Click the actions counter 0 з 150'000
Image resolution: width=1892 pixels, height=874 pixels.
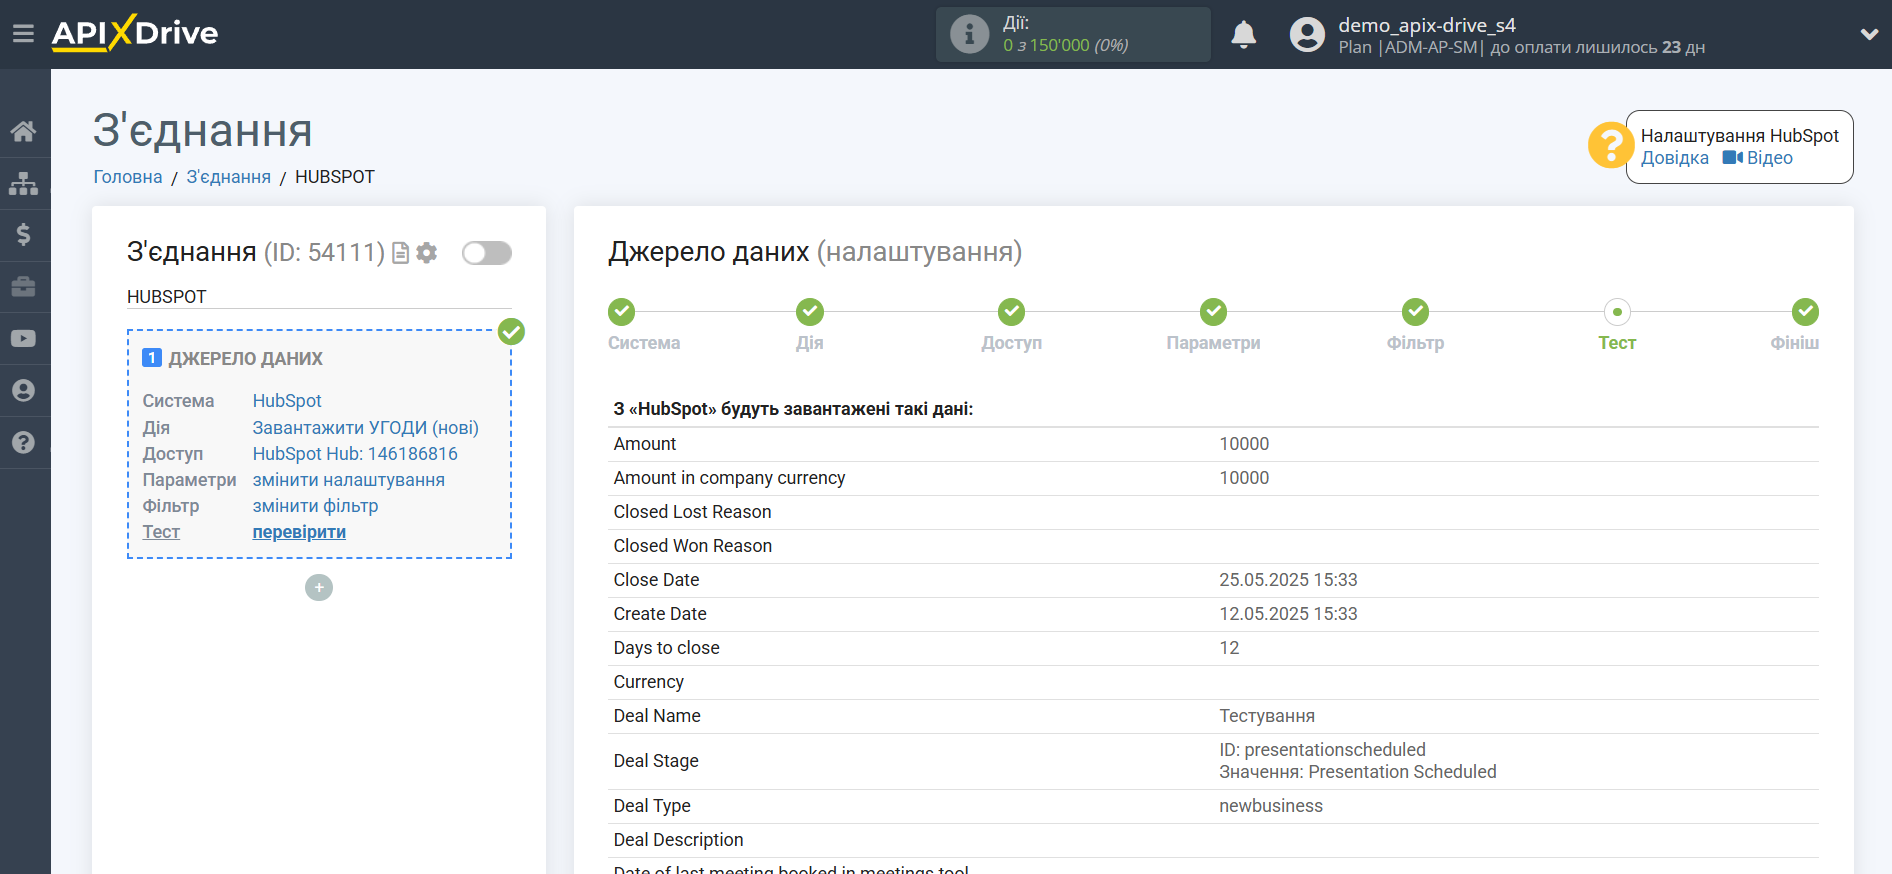click(1066, 45)
